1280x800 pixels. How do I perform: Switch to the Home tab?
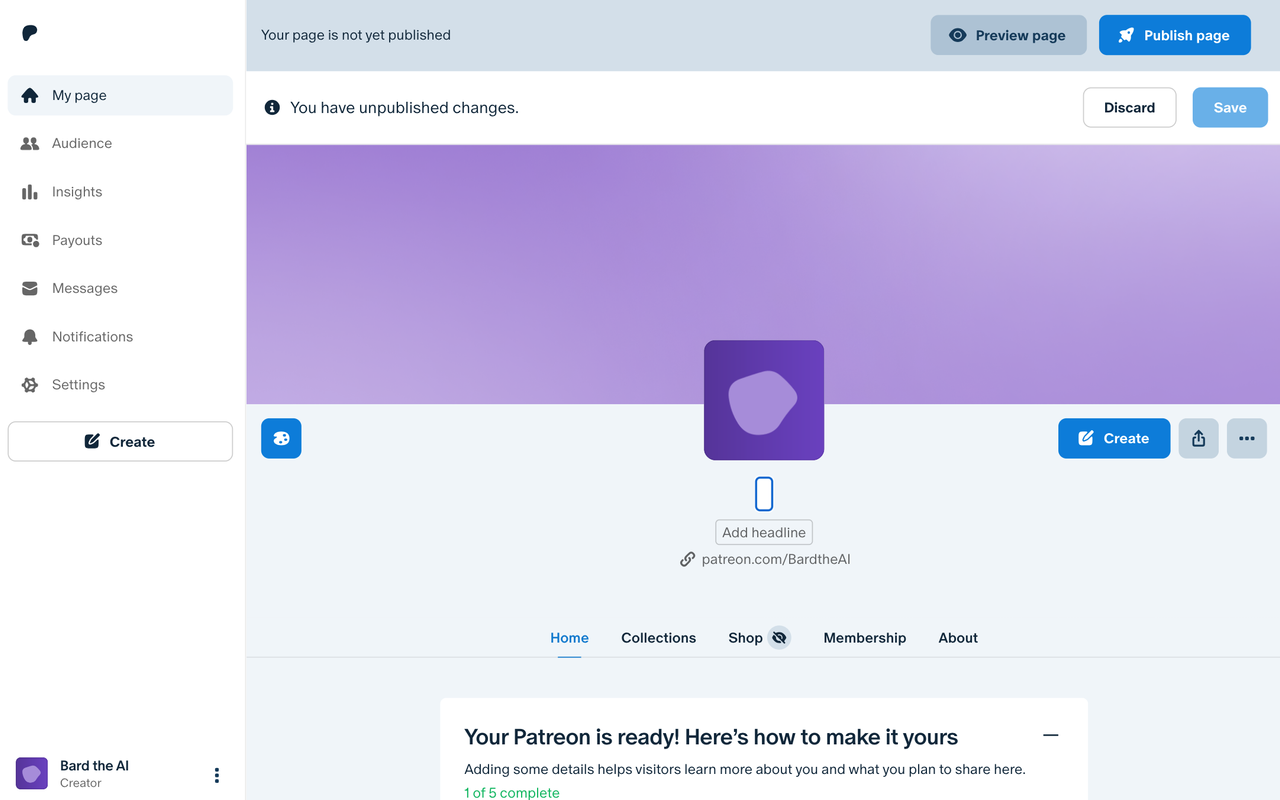[569, 638]
